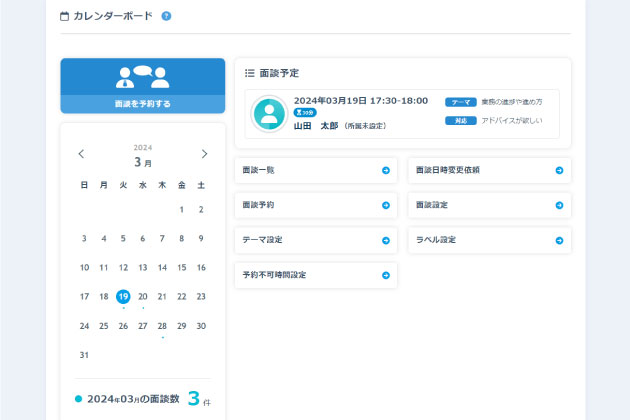Click the 対応 label tag
Screen dimensions: 630x420
point(460,121)
